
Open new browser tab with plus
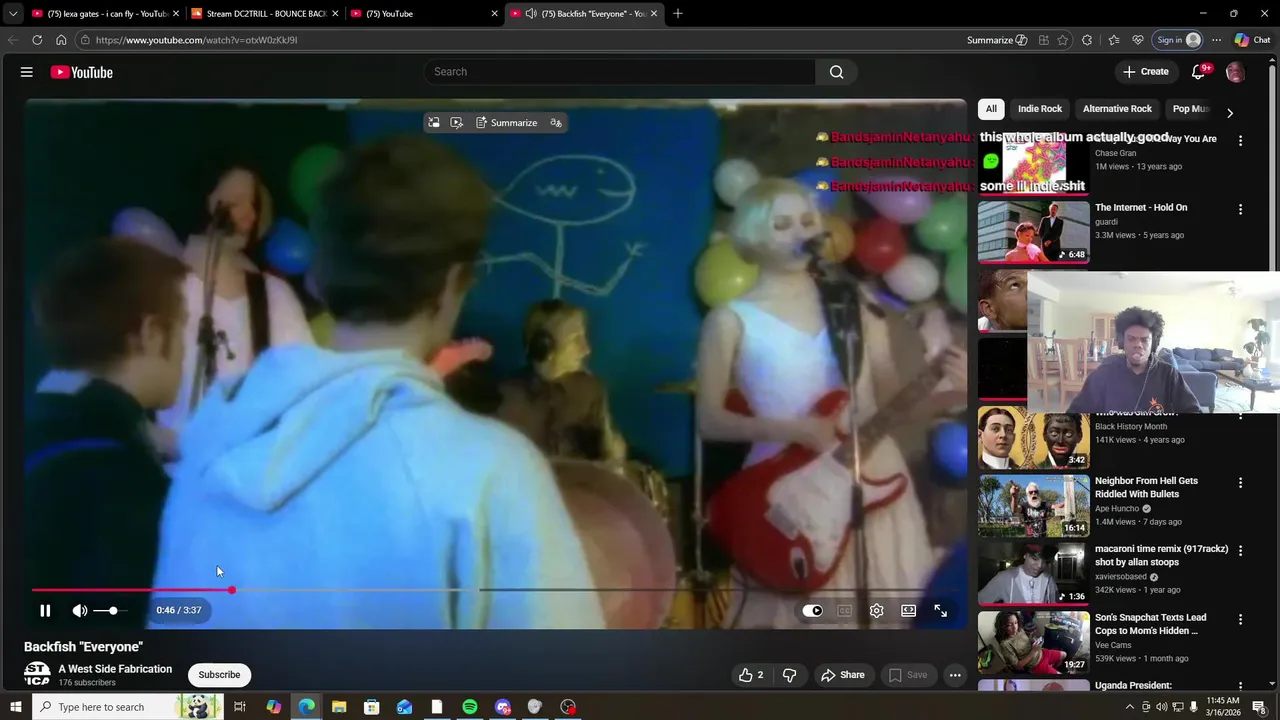678,13
